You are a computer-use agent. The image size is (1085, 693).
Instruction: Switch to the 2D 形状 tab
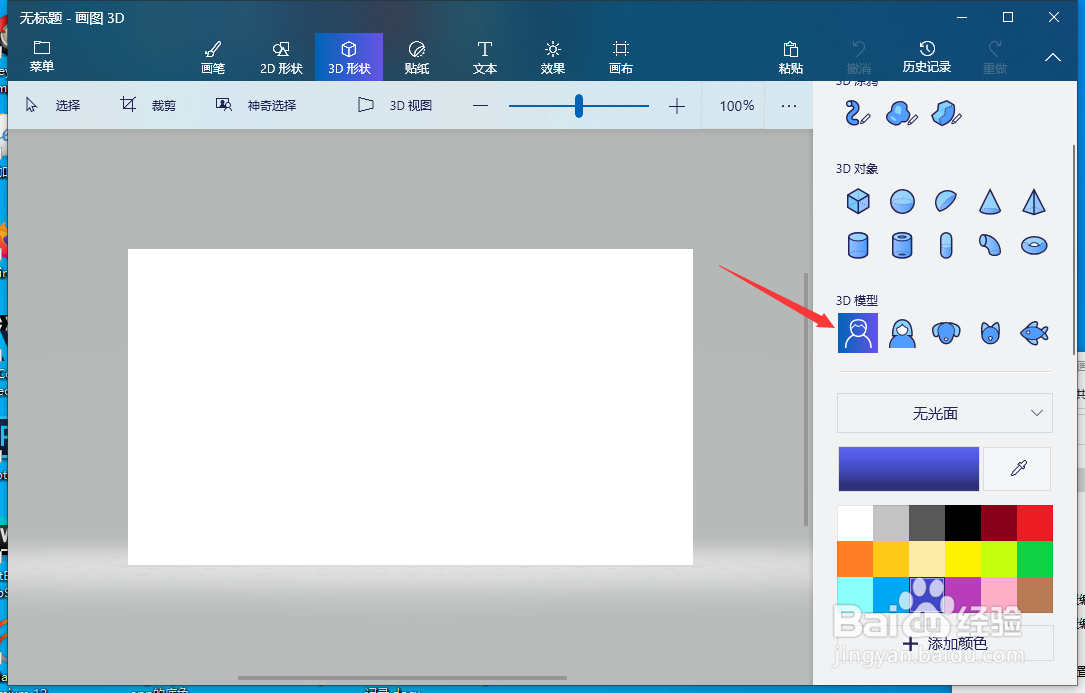tap(281, 57)
